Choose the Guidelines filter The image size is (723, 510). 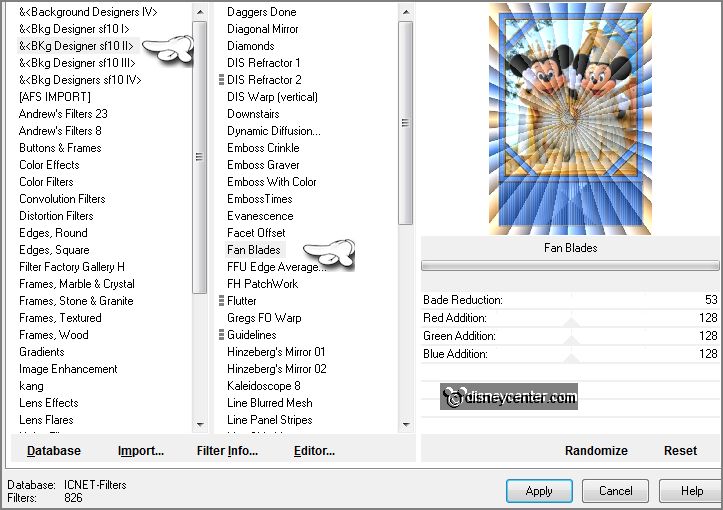coord(252,335)
